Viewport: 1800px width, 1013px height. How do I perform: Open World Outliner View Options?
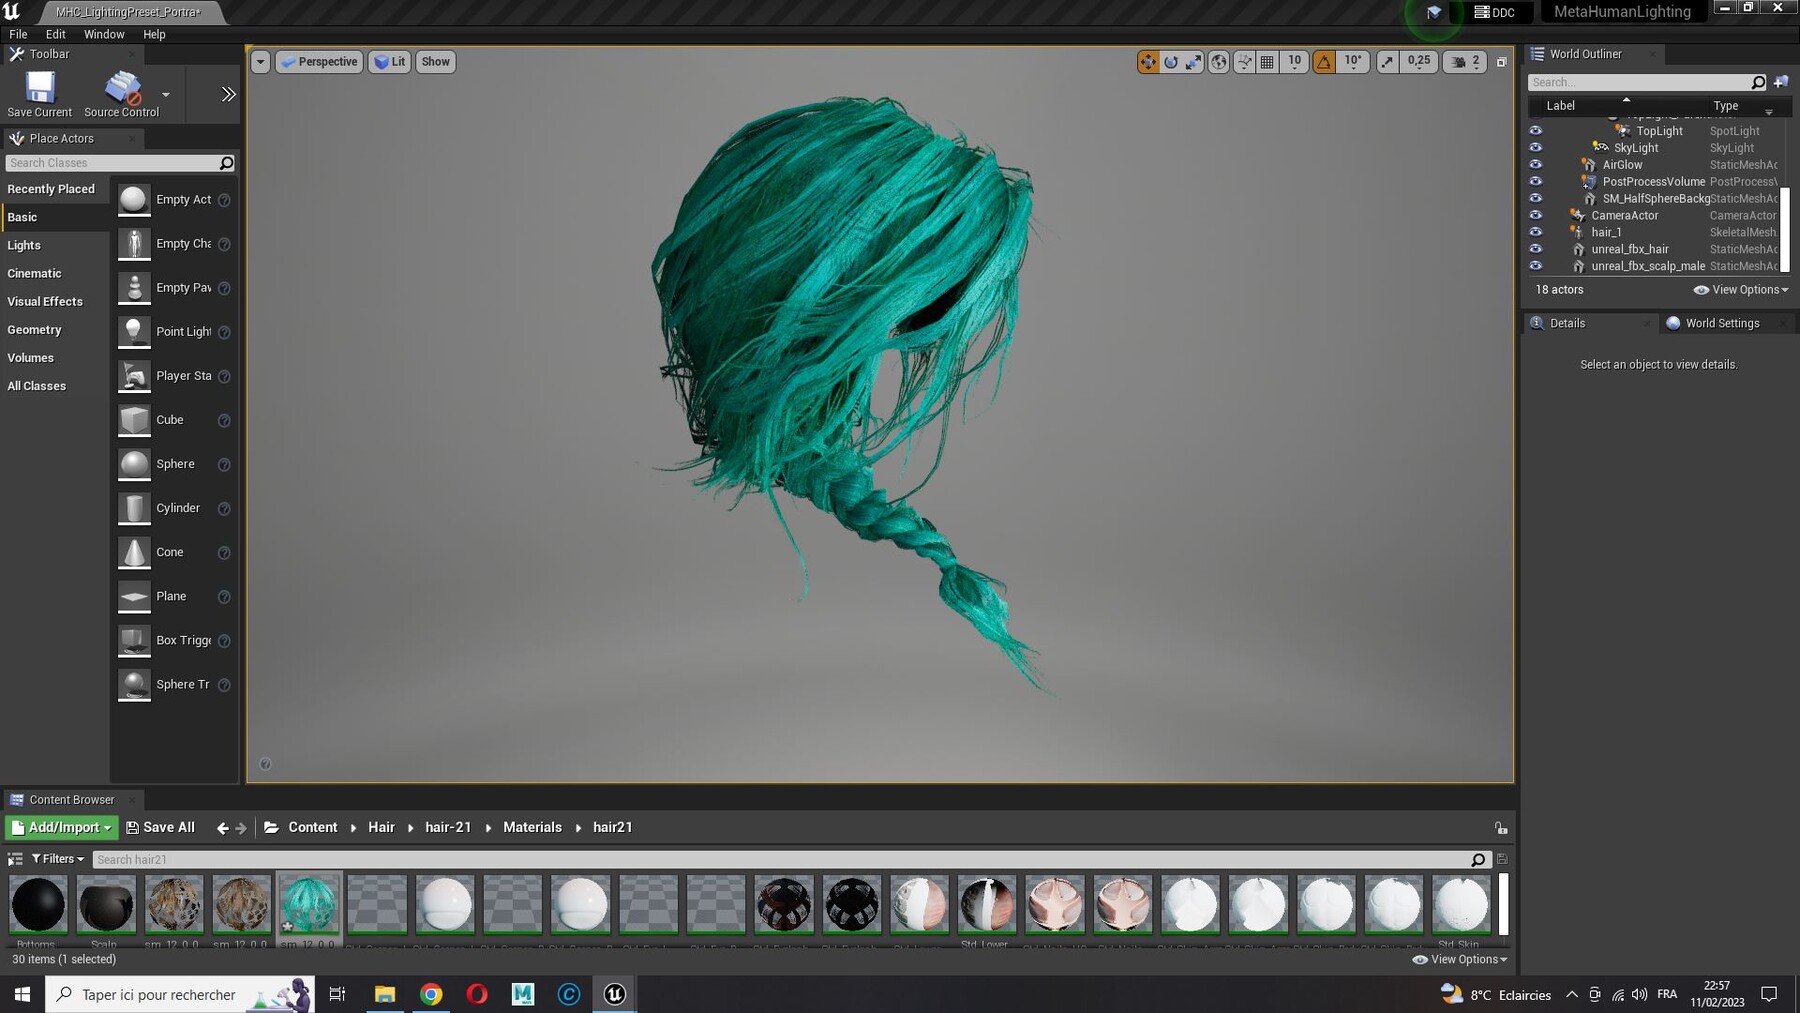(1741, 290)
